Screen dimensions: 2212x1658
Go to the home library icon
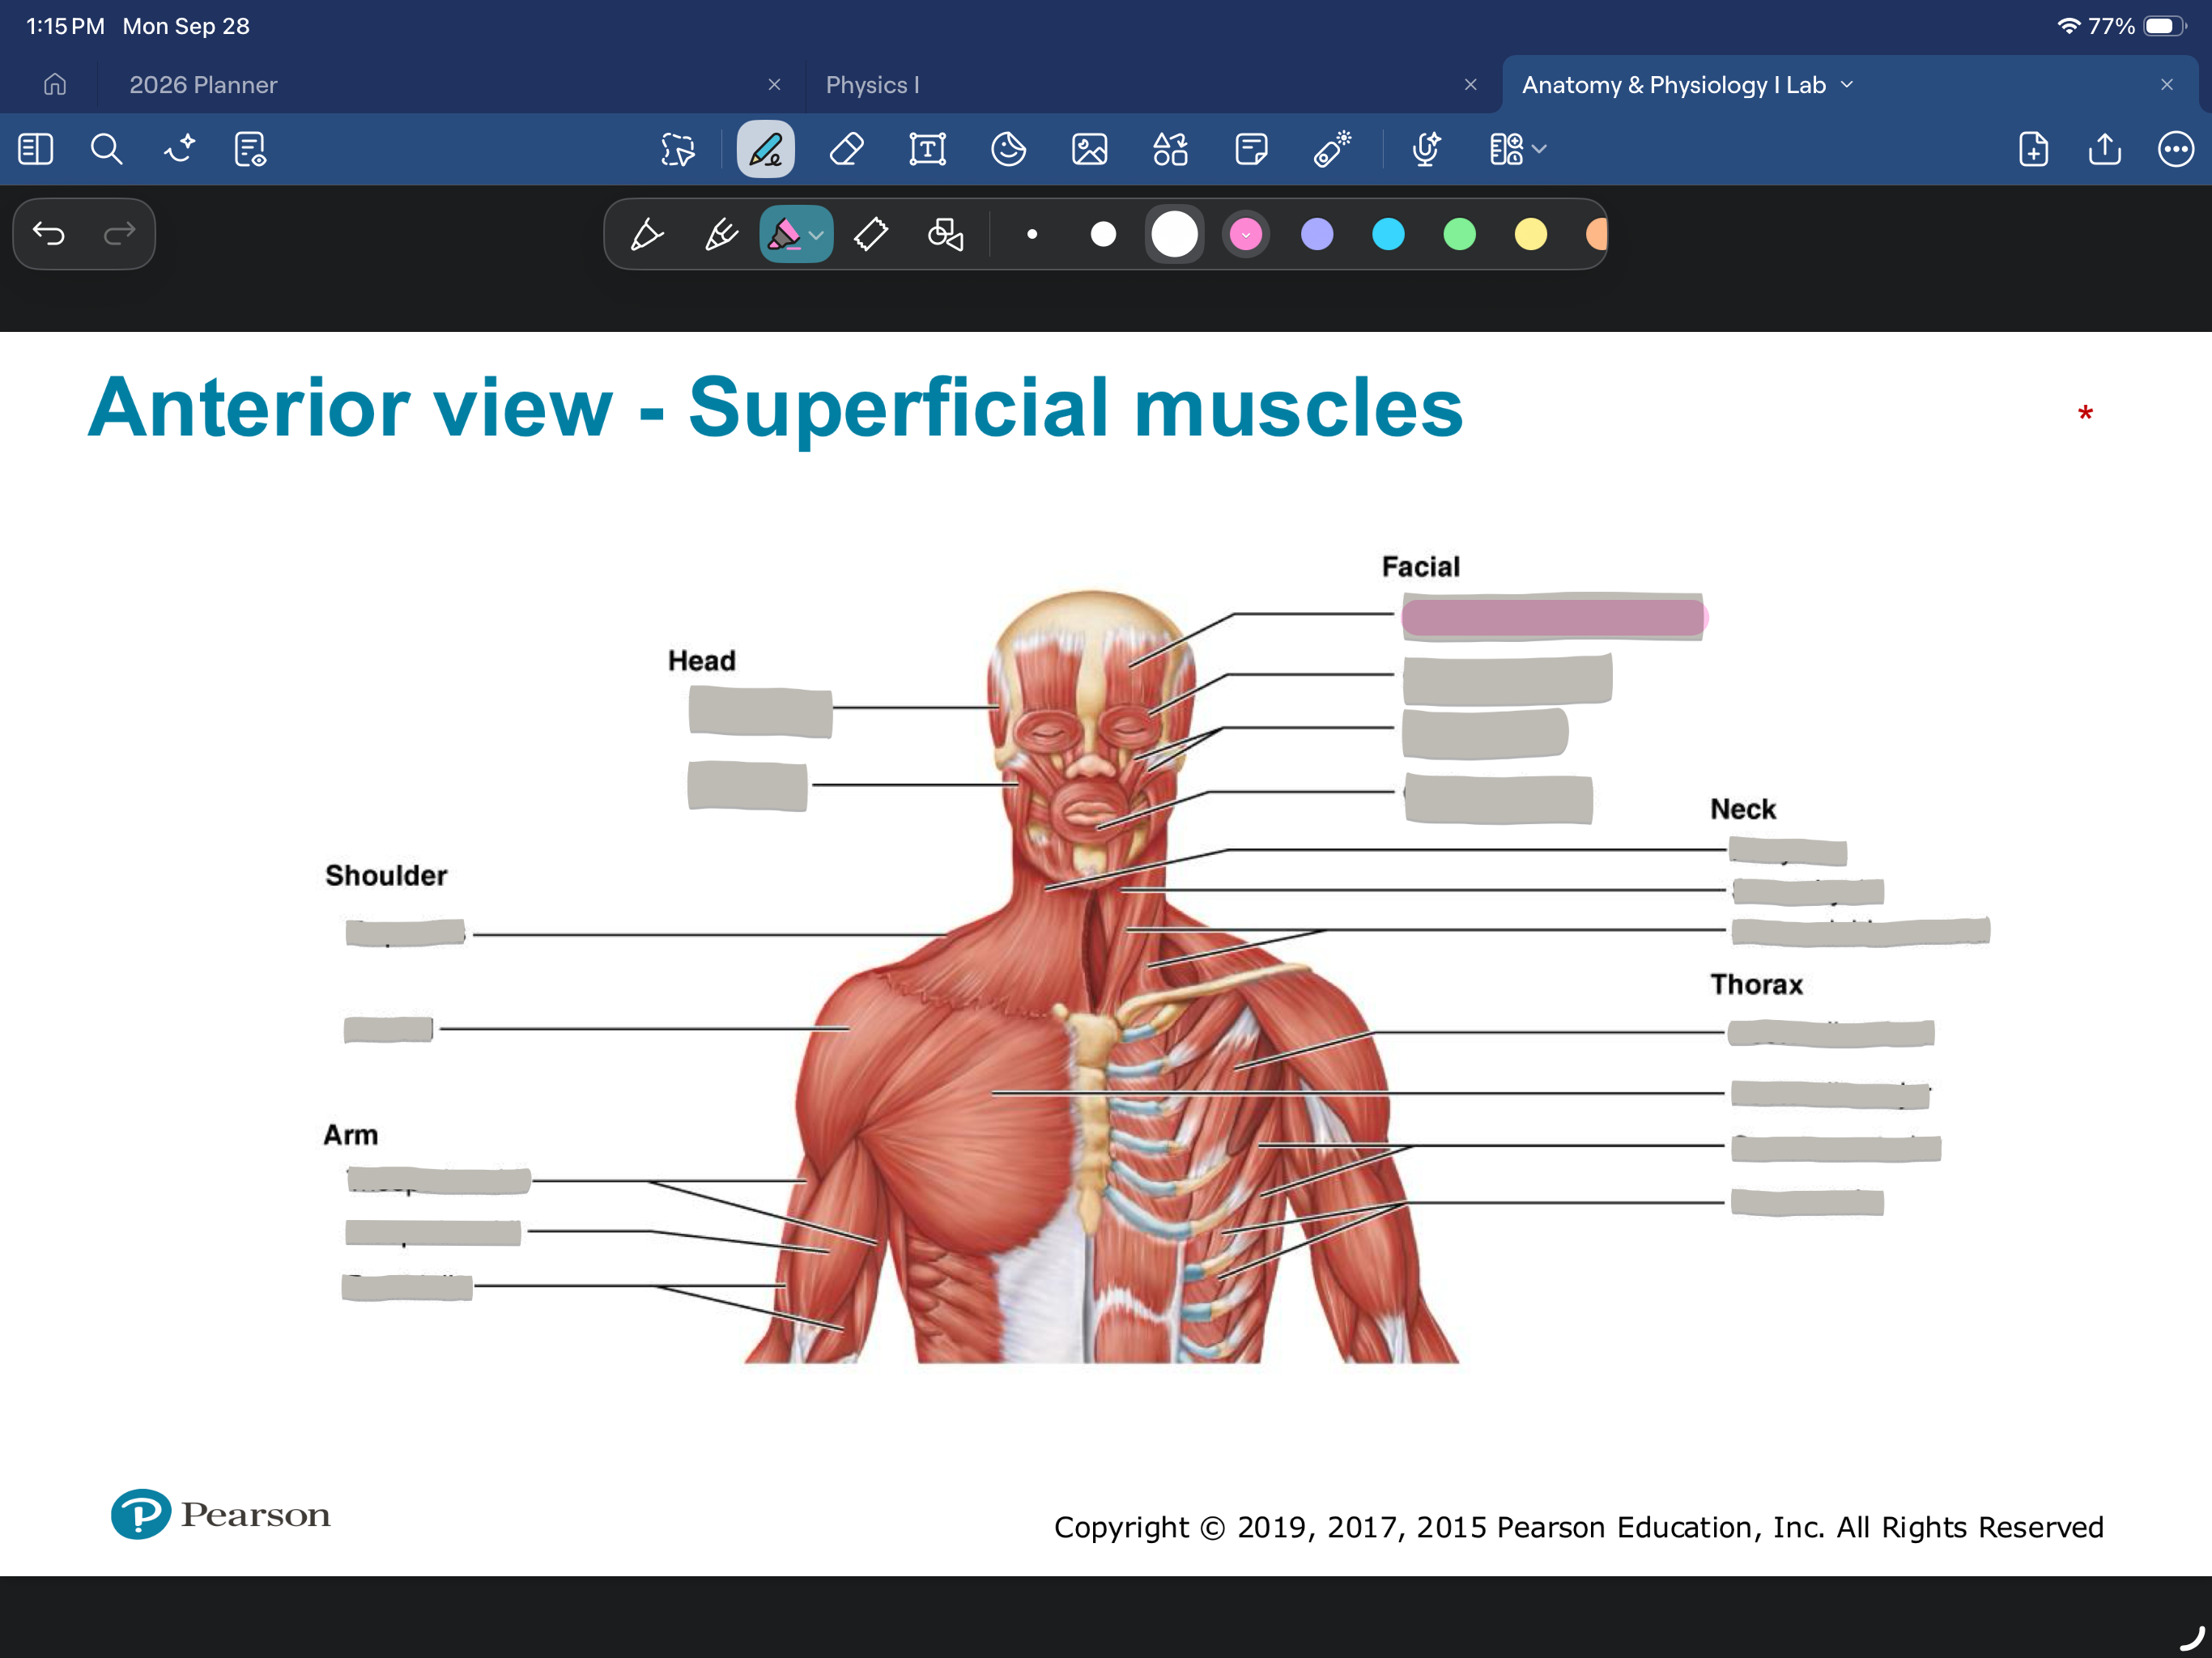pos(55,85)
